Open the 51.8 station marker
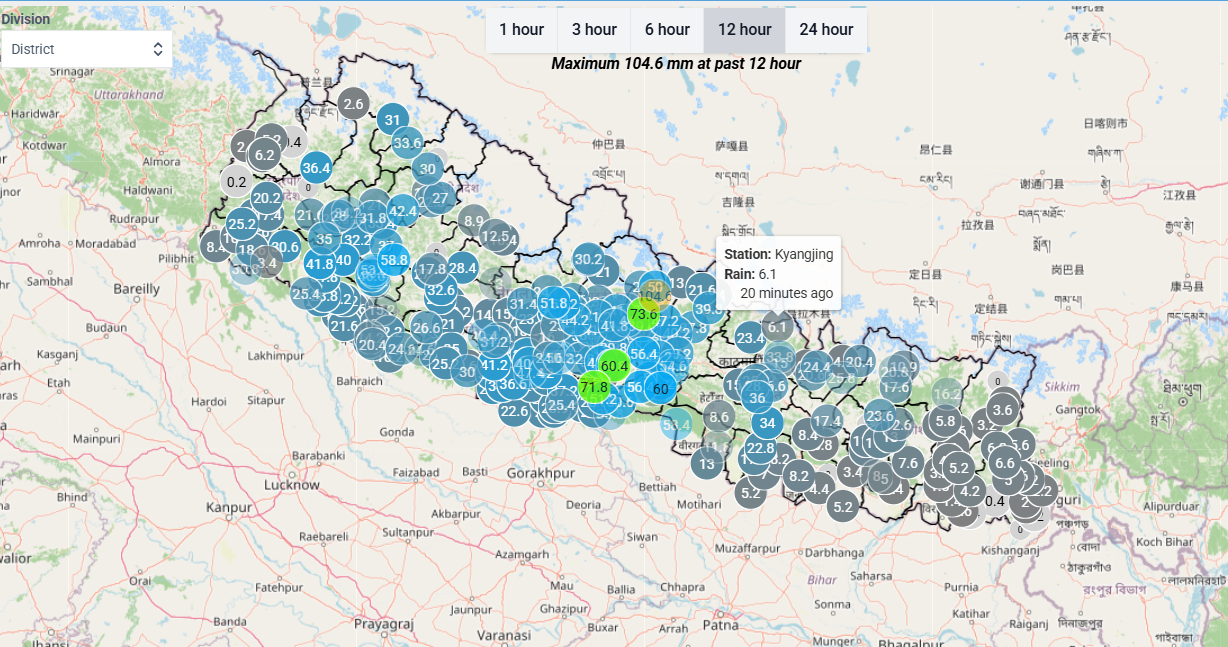The image size is (1228, 647). tap(553, 302)
